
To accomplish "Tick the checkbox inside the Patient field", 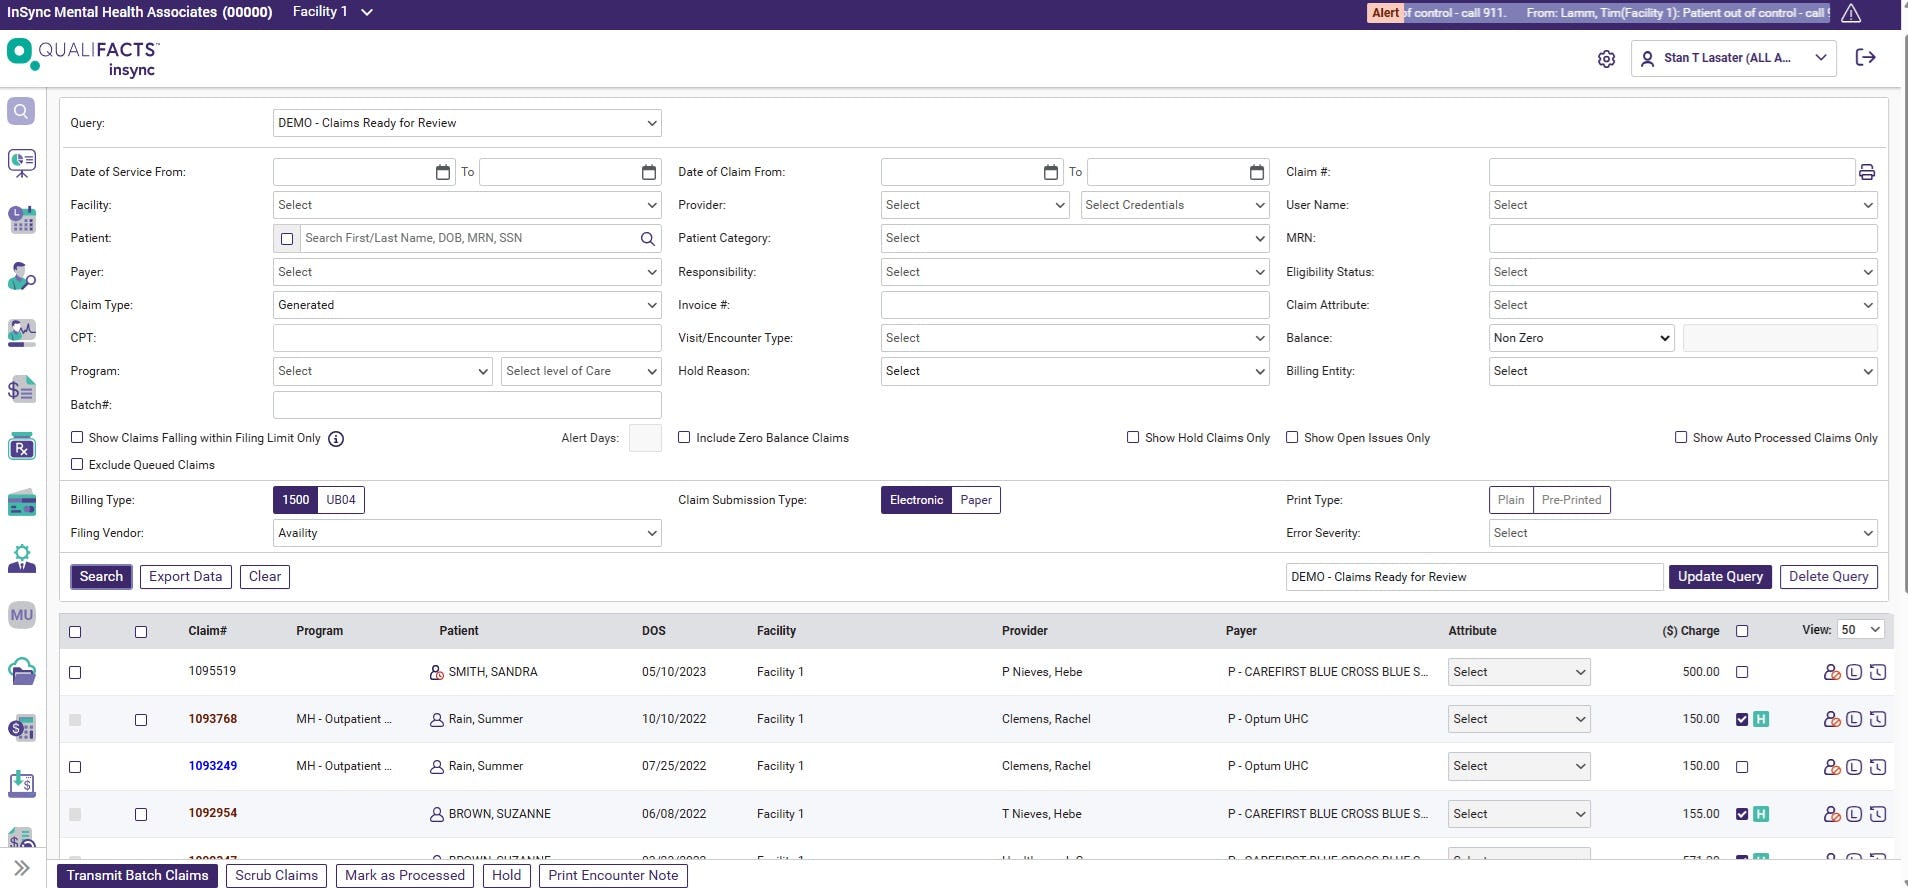I will (x=287, y=239).
